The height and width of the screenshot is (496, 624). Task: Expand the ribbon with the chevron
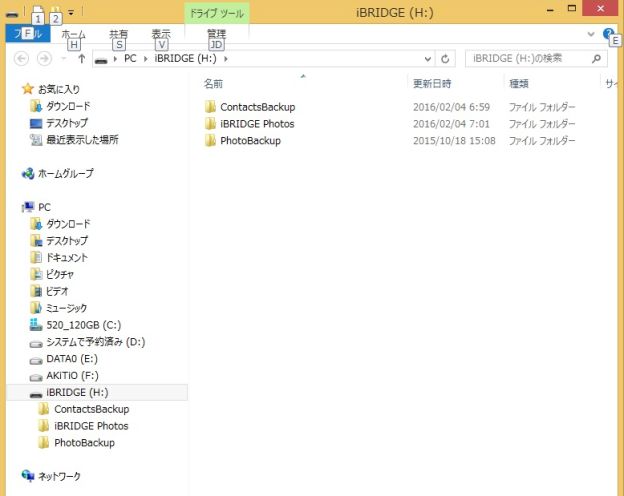pos(591,34)
